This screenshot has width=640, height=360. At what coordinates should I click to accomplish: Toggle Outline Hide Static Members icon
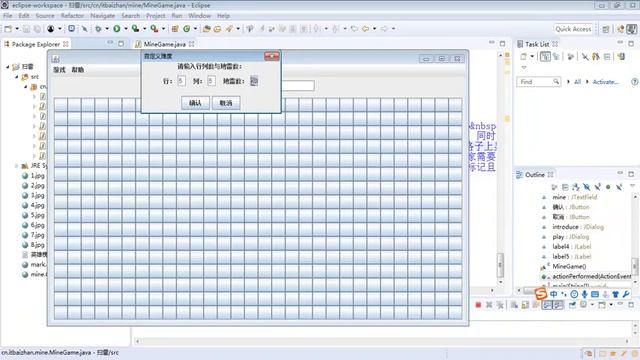598,187
